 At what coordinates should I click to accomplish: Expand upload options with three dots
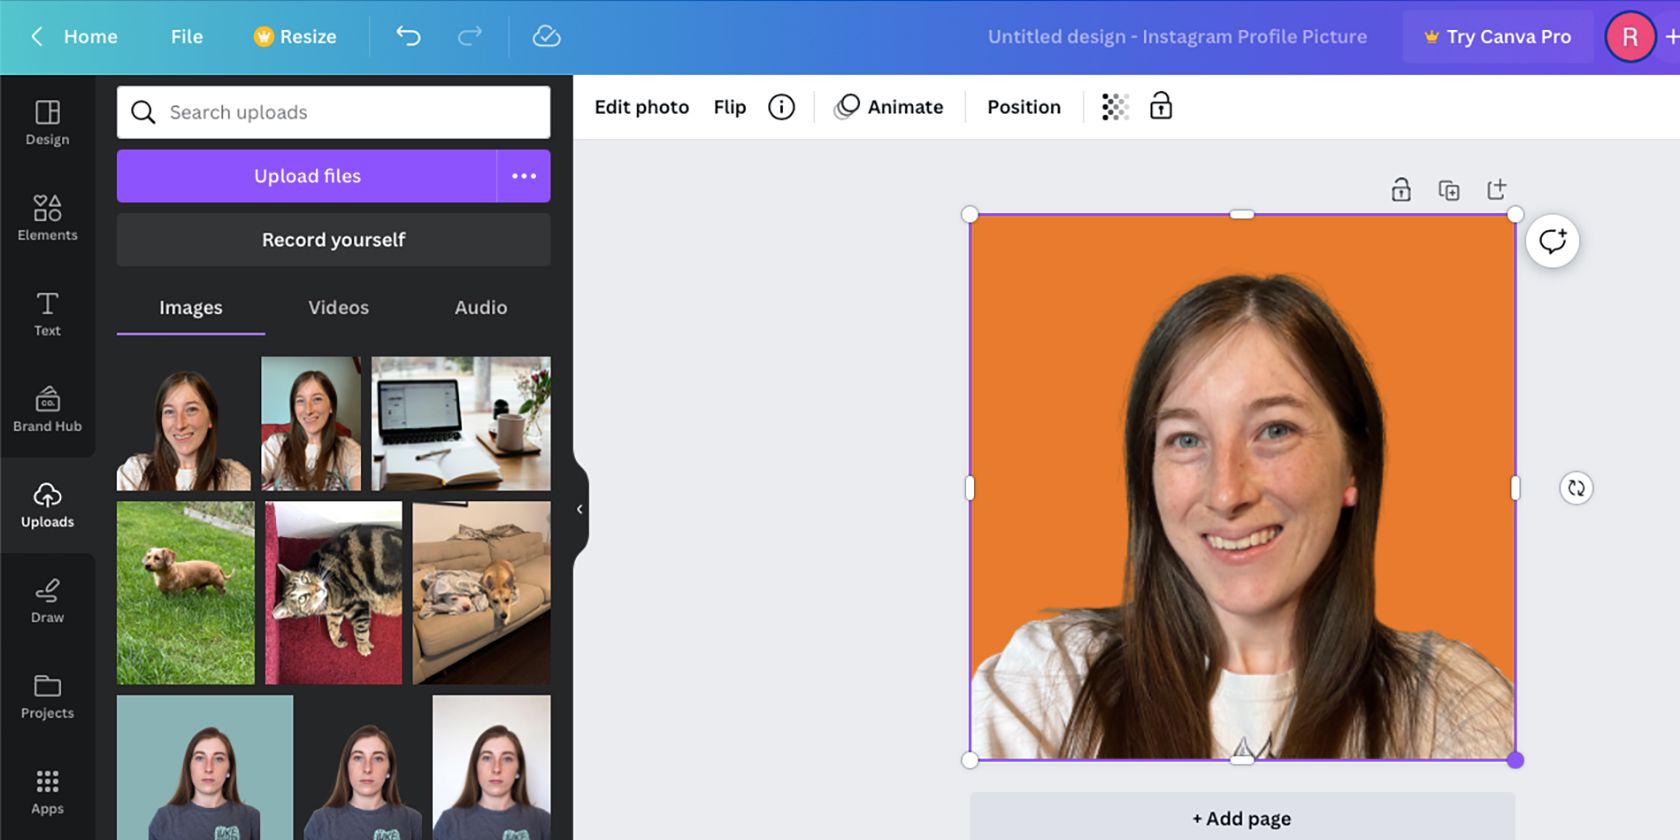point(524,176)
